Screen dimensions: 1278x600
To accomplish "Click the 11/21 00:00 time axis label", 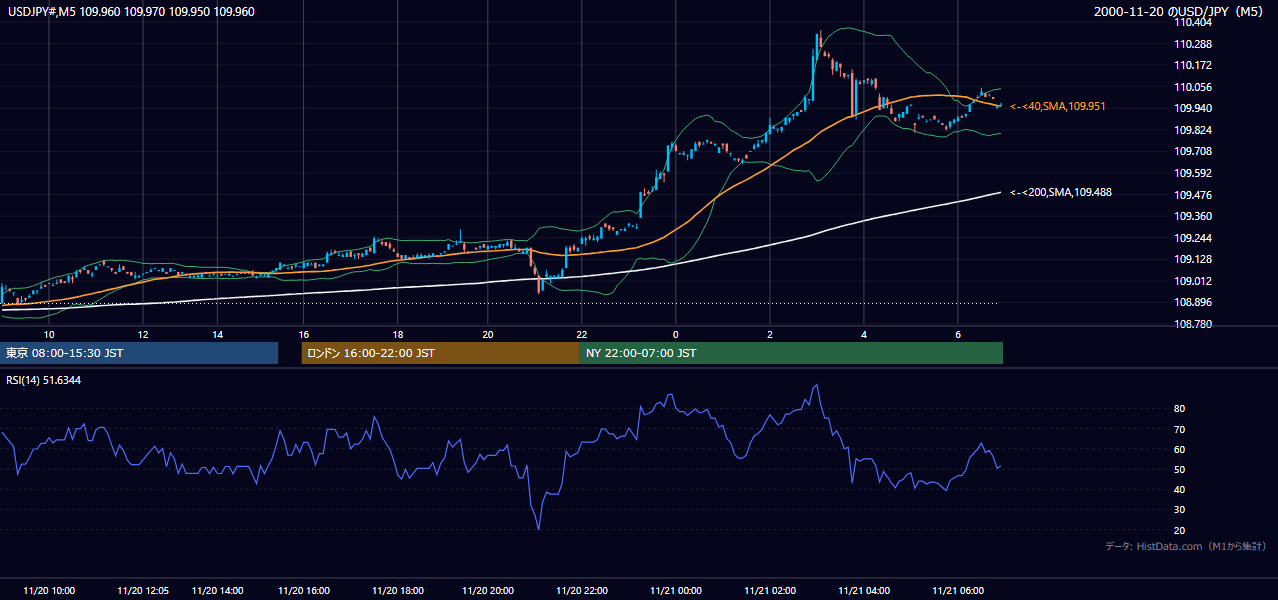I will (676, 590).
